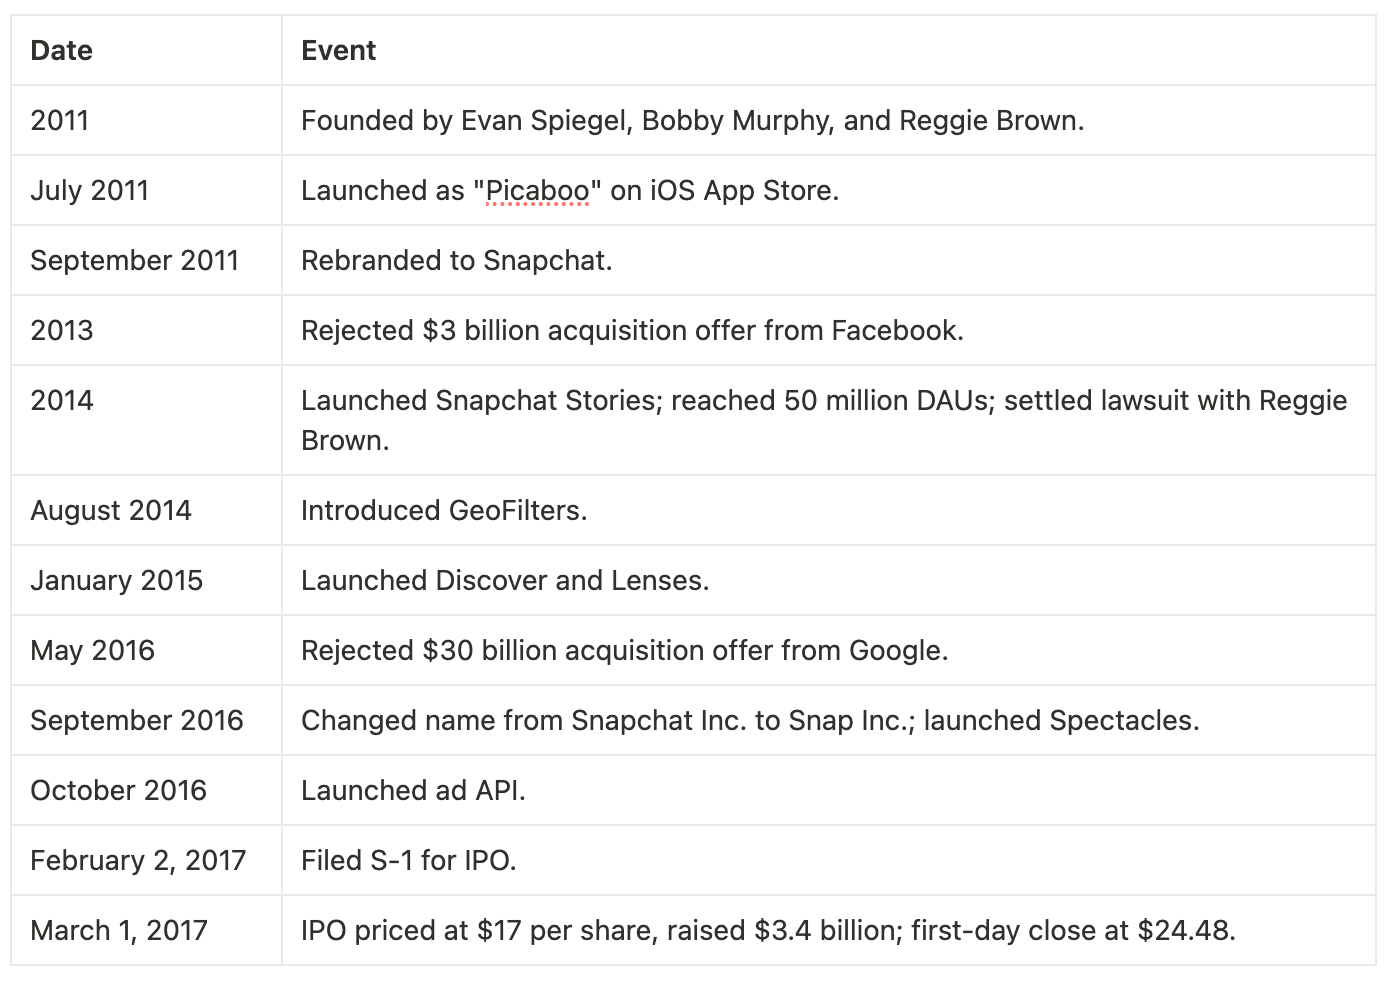This screenshot has width=1390, height=986.
Task: Click the Introduced GeoFilters event cell
Action: [828, 510]
